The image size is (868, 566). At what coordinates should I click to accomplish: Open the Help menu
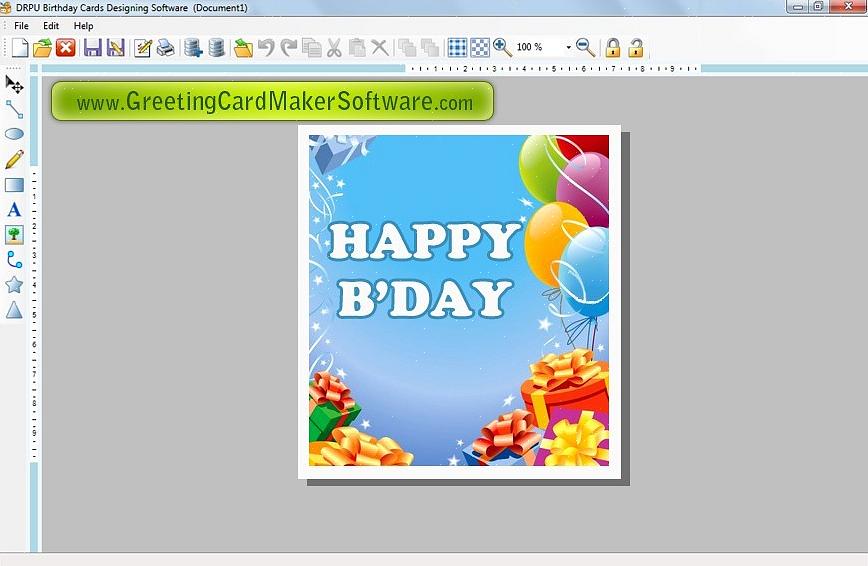click(84, 26)
